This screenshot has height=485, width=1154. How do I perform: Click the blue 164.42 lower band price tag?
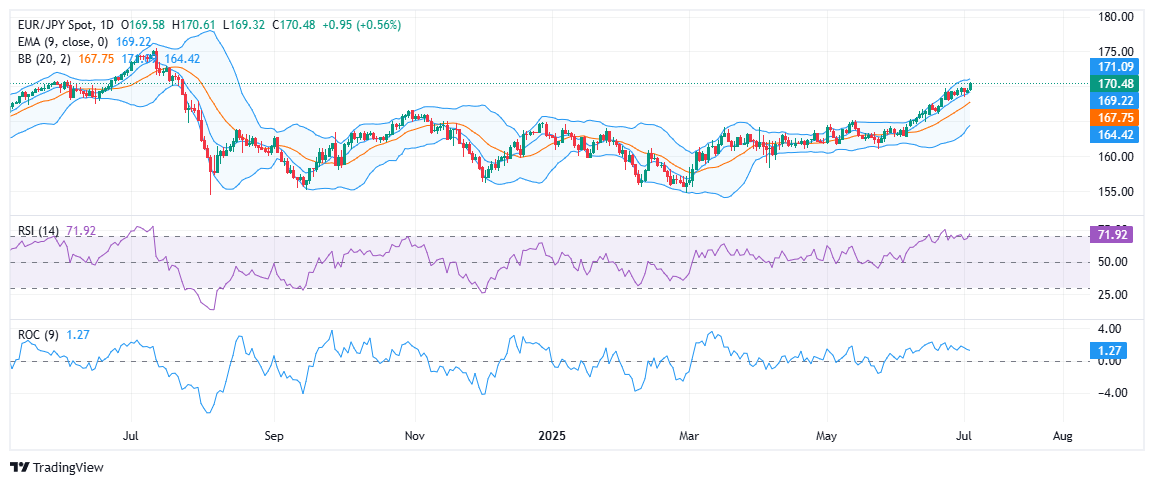click(x=1114, y=134)
